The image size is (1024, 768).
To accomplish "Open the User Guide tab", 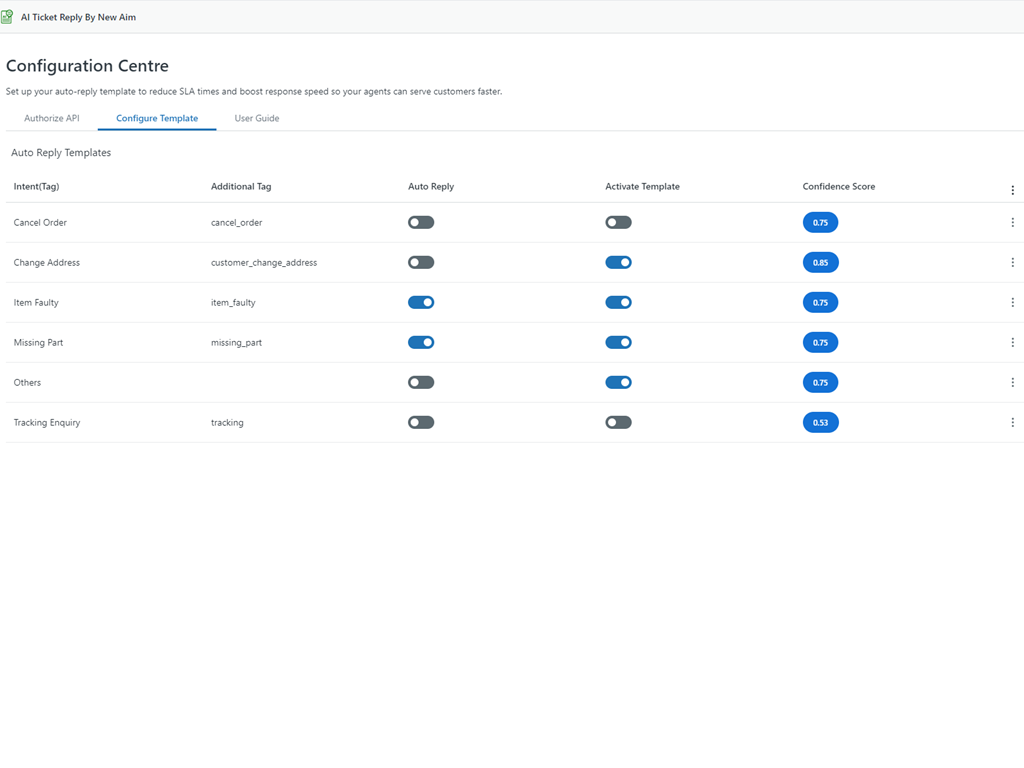I will (x=257, y=119).
